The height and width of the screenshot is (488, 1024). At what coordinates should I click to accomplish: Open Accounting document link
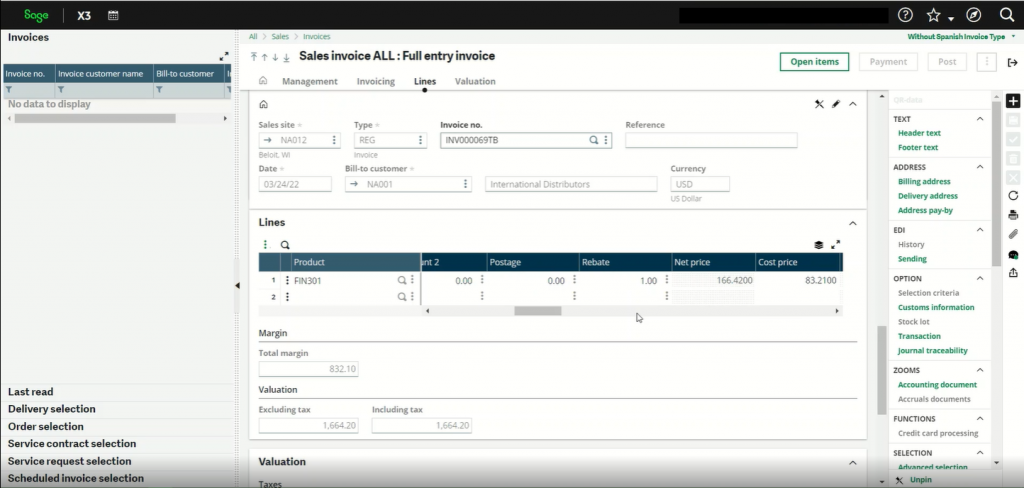(x=937, y=385)
